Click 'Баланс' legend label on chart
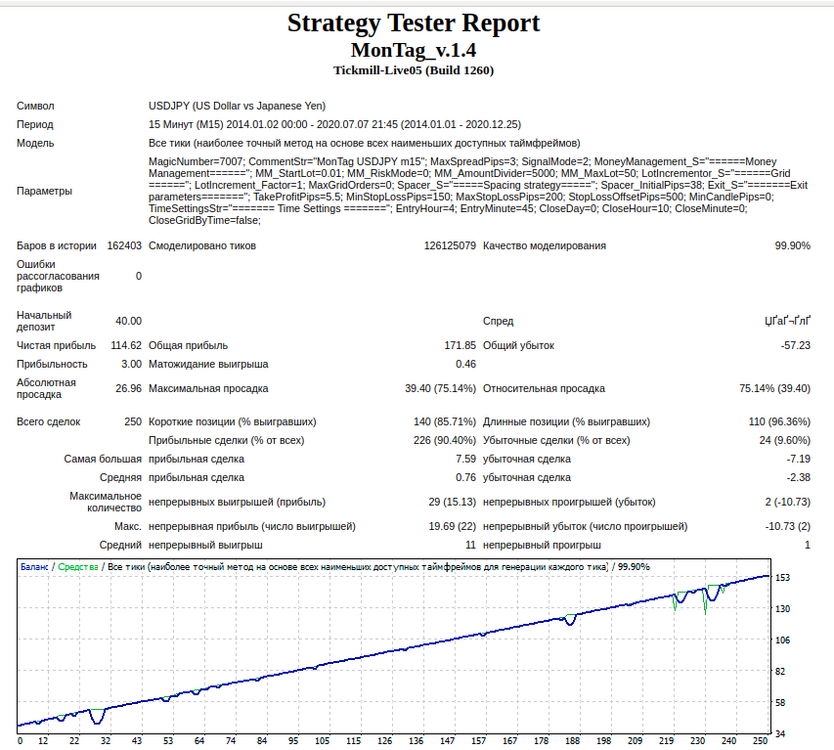The image size is (834, 750). 34,567
